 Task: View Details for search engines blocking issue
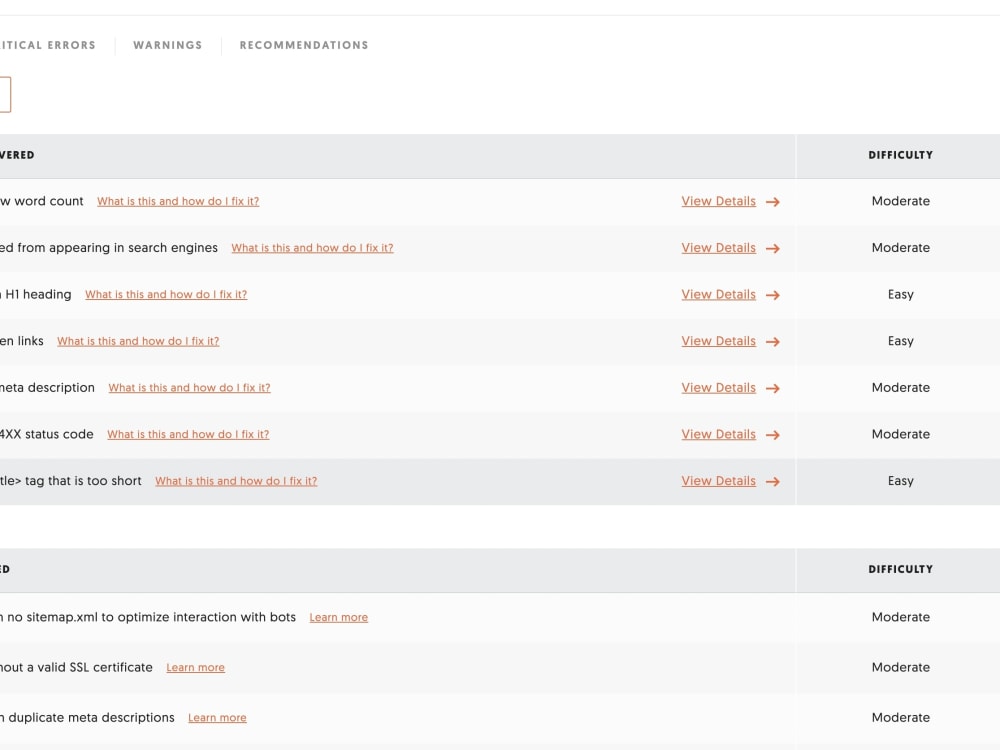tap(718, 247)
